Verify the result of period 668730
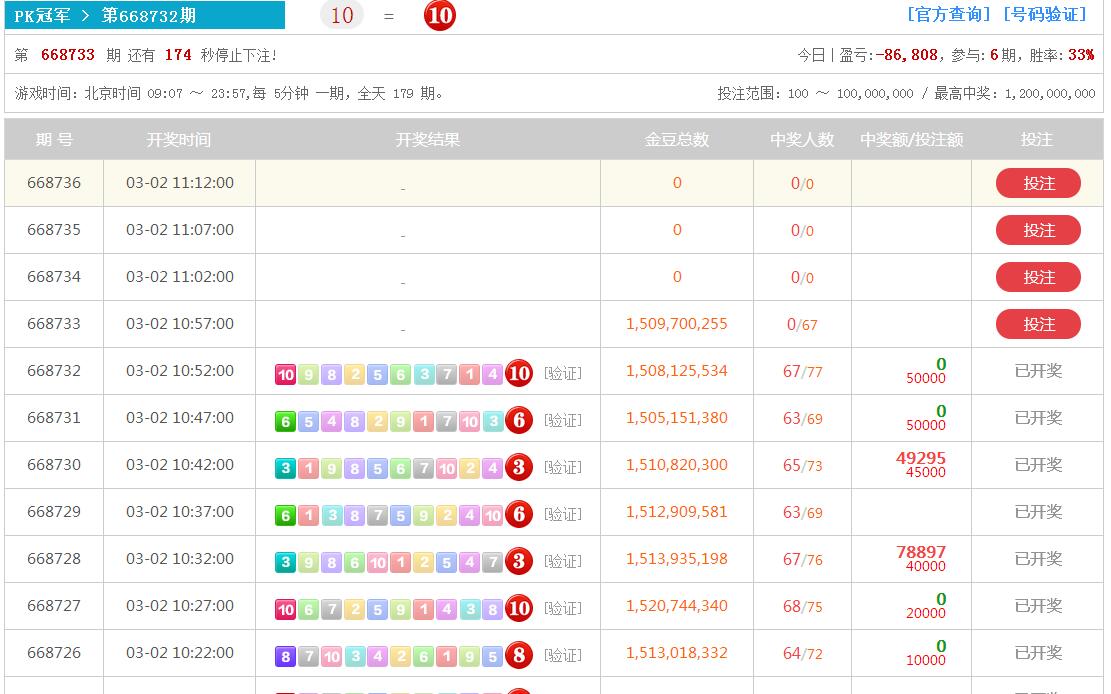Viewport: 1111px width, 694px height. (562, 467)
